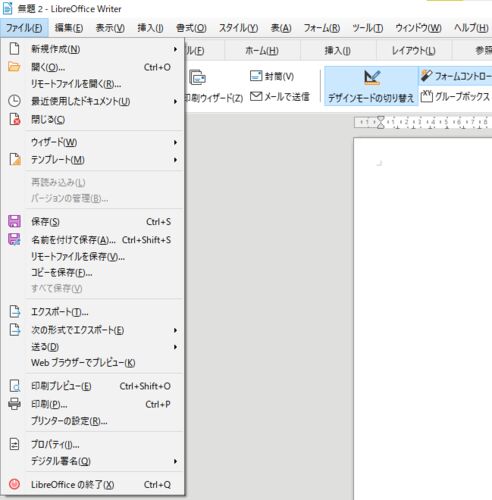492x500 pixels.
Task: Click the LibreOffice Writer document icon in title bar
Action: pyautogui.click(x=7, y=9)
